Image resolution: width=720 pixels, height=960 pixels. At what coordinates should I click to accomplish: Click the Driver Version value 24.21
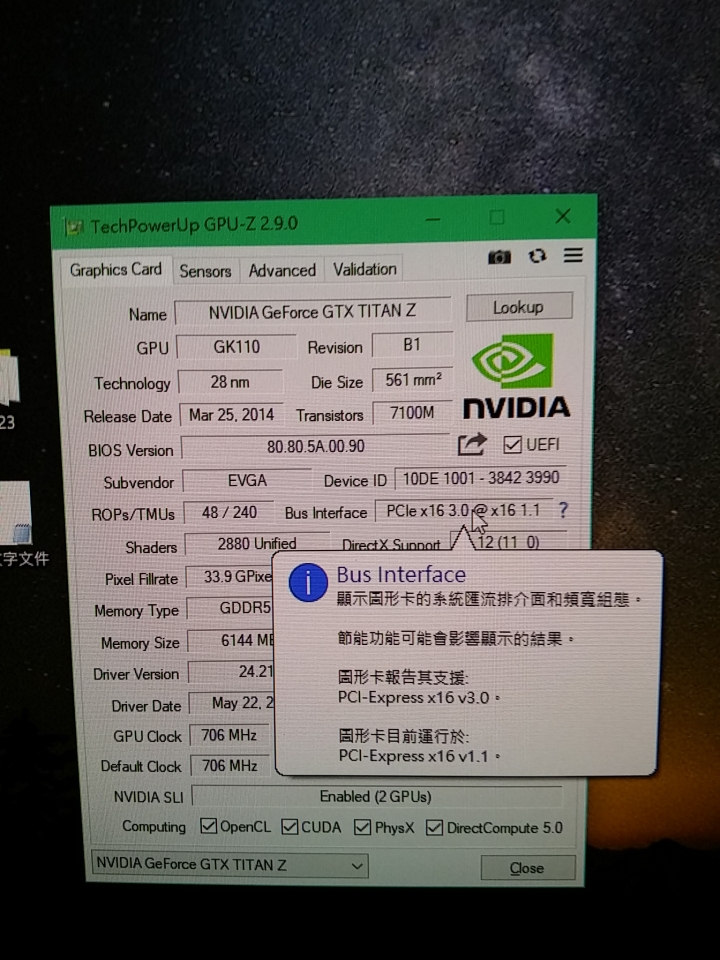tap(232, 672)
